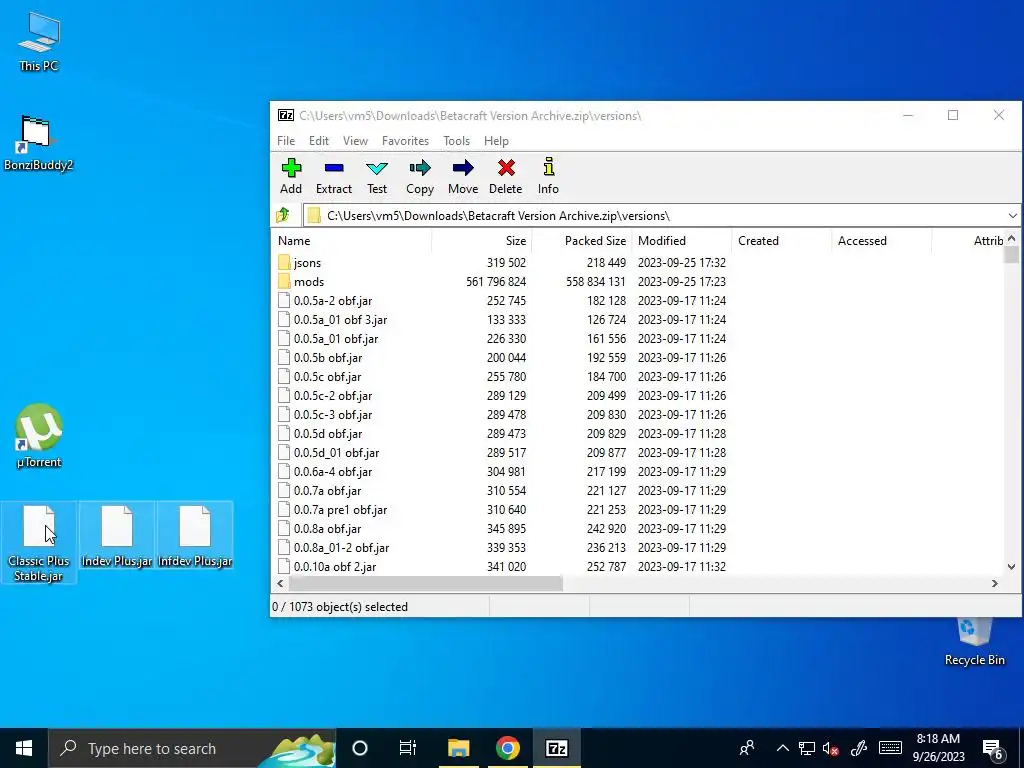Open the File menu
The image size is (1024, 768).
point(286,141)
